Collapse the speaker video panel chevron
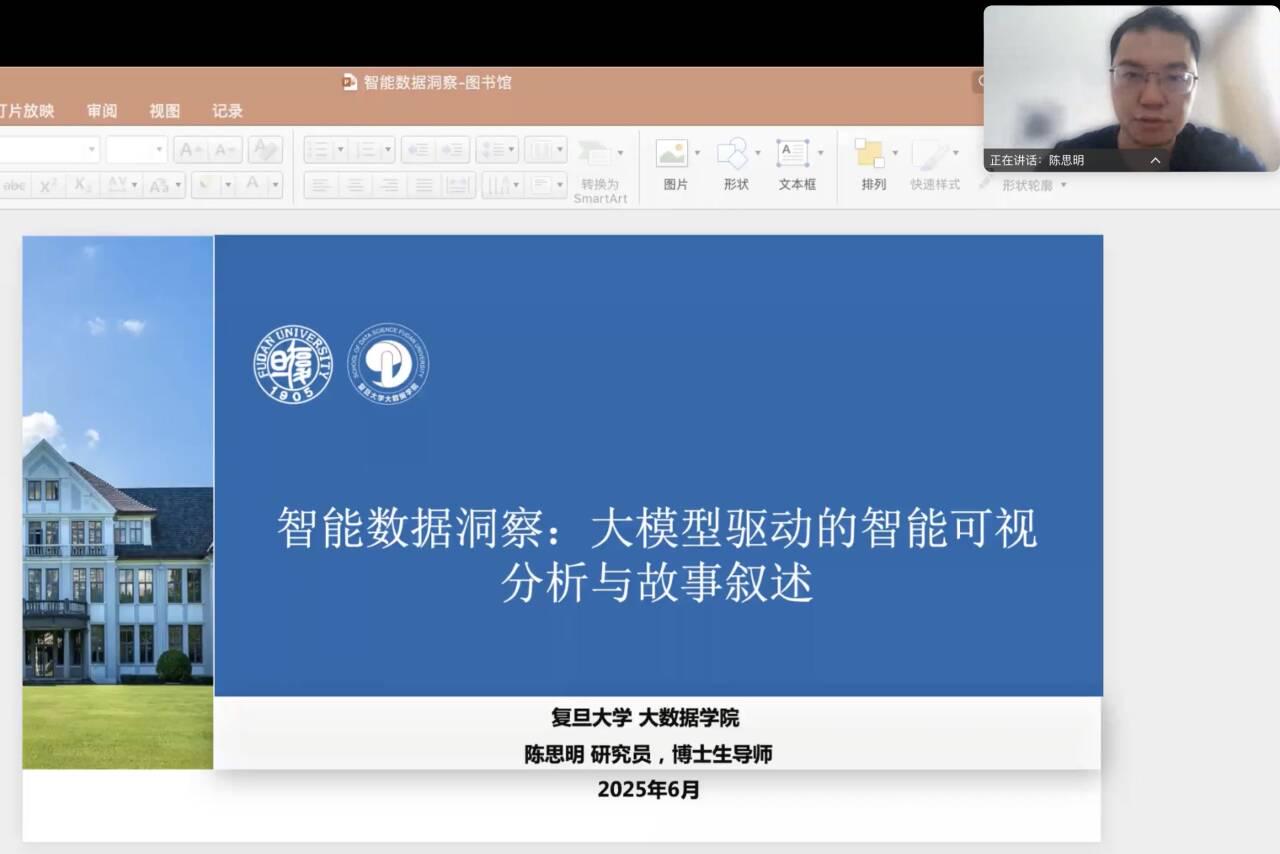Image resolution: width=1280 pixels, height=854 pixels. pos(1155,160)
